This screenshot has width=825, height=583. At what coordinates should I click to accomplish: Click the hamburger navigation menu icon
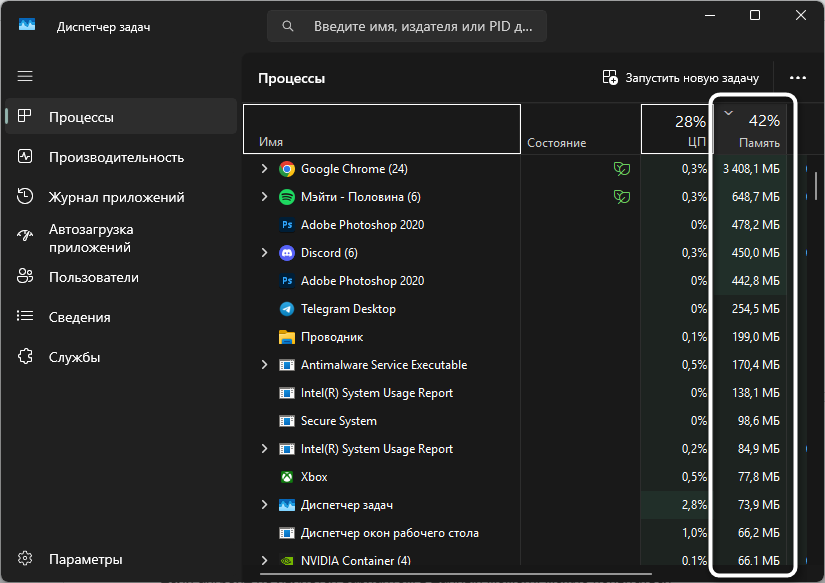pyautogui.click(x=25, y=76)
